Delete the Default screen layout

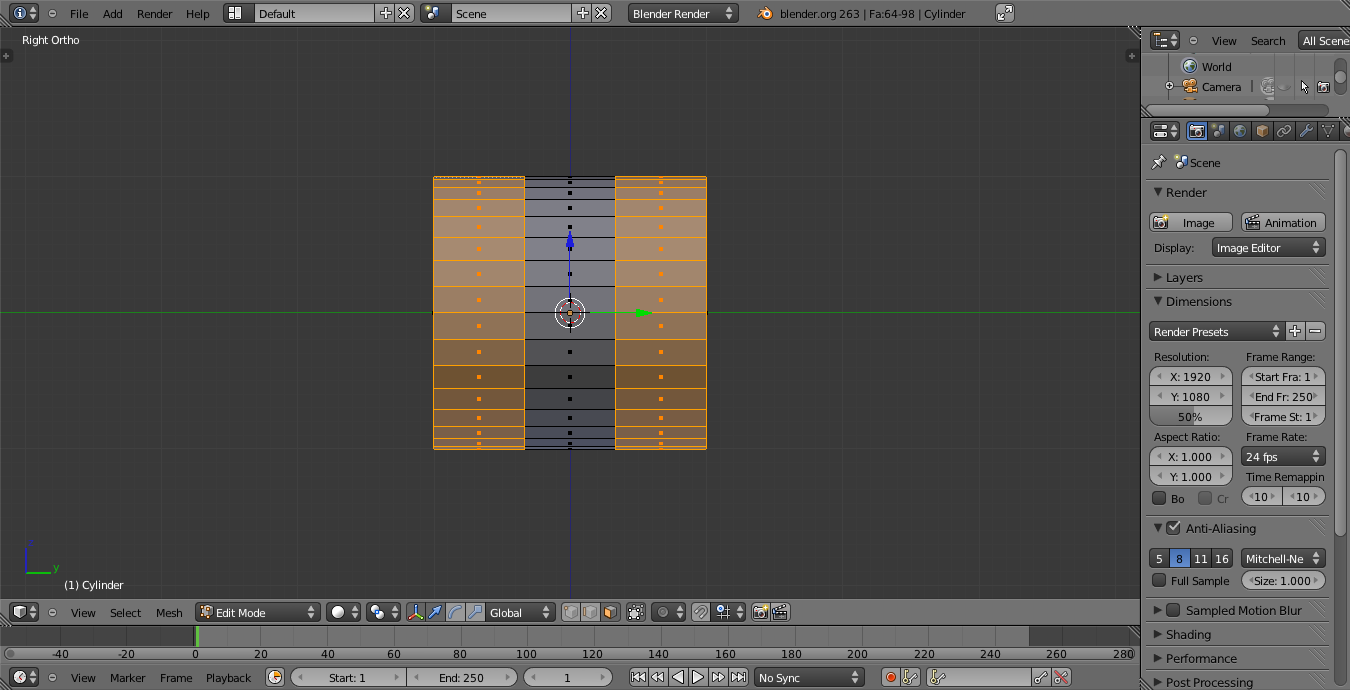point(404,13)
